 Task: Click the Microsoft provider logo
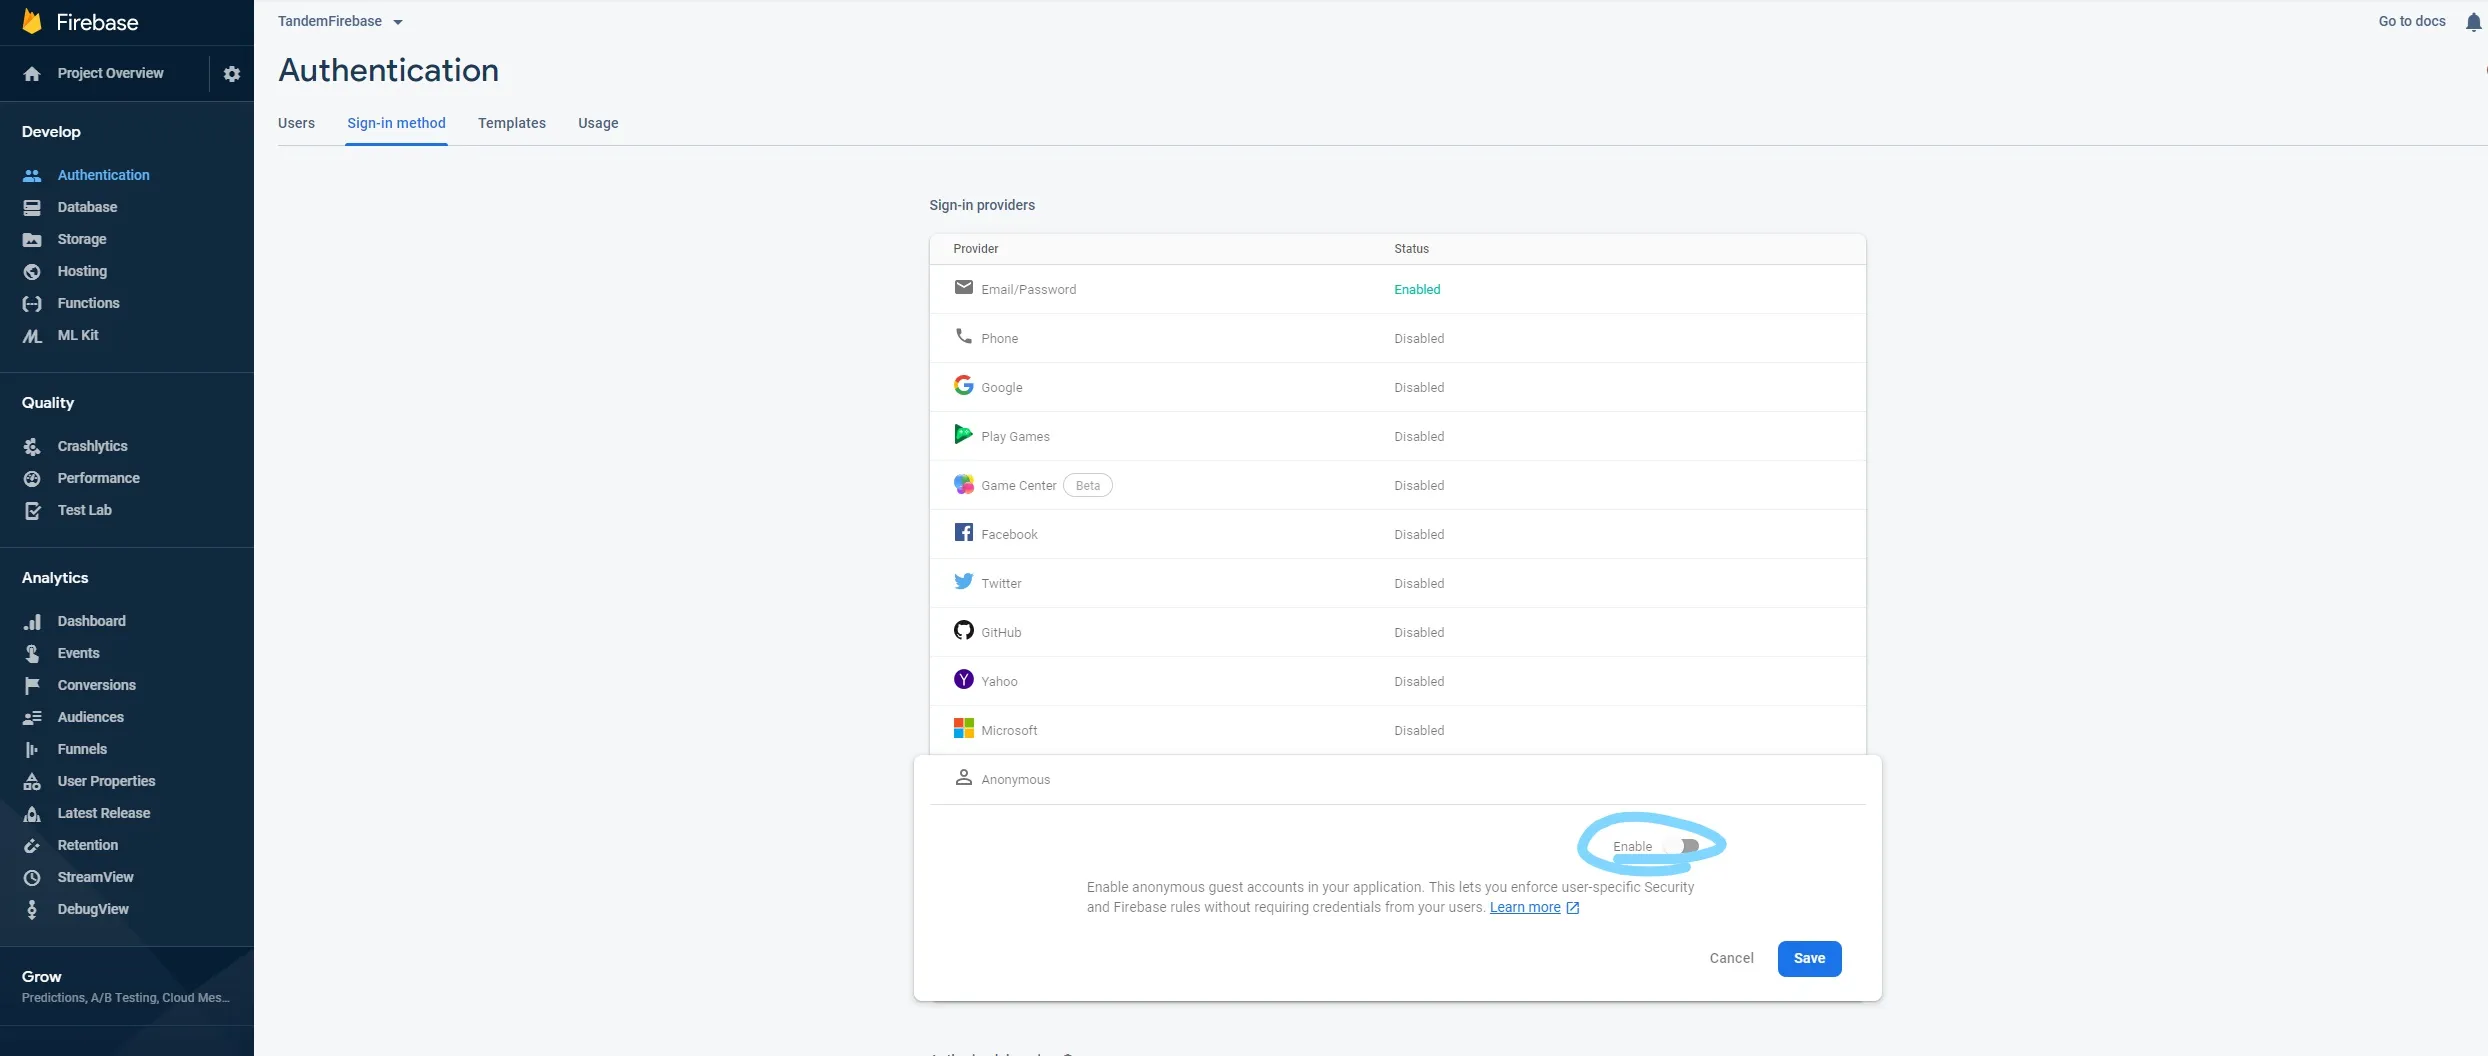click(x=963, y=728)
